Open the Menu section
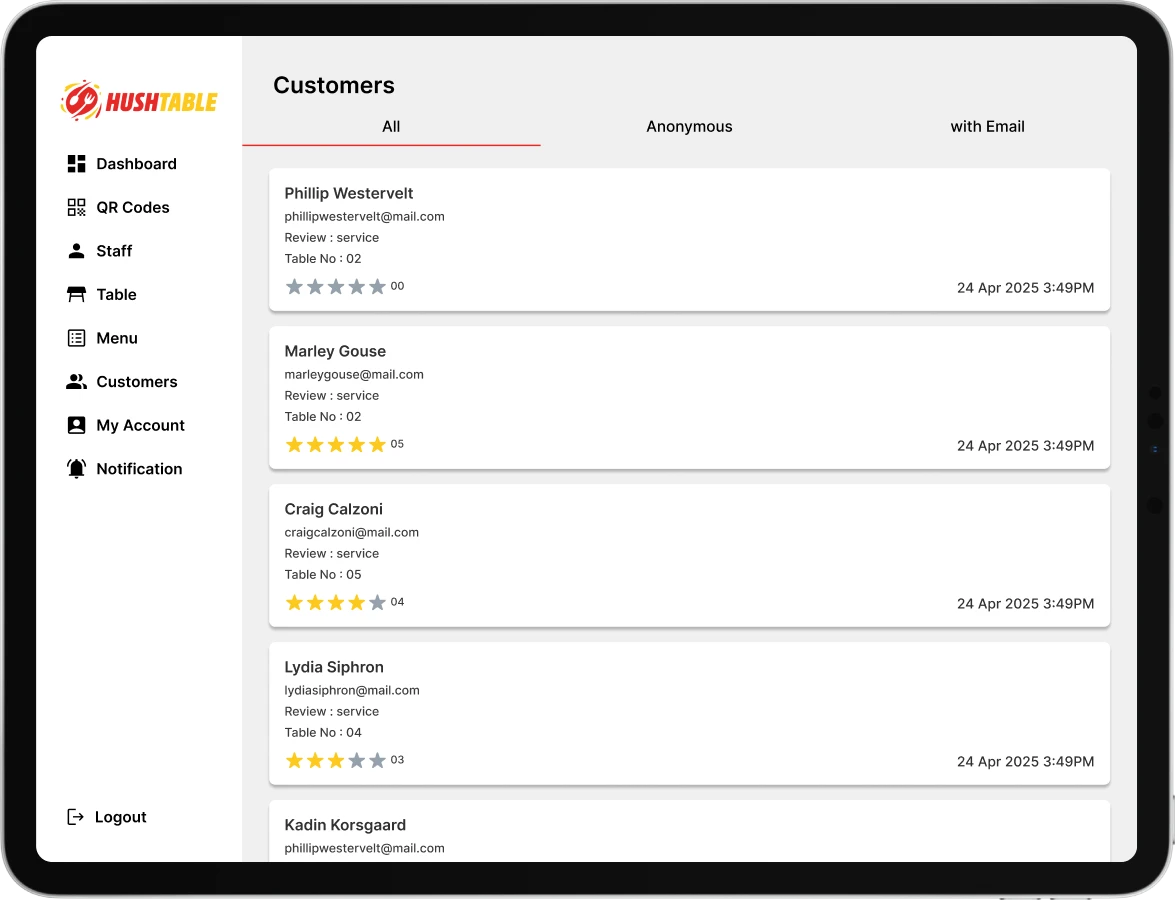Image resolution: width=1175 pixels, height=900 pixels. click(x=117, y=338)
